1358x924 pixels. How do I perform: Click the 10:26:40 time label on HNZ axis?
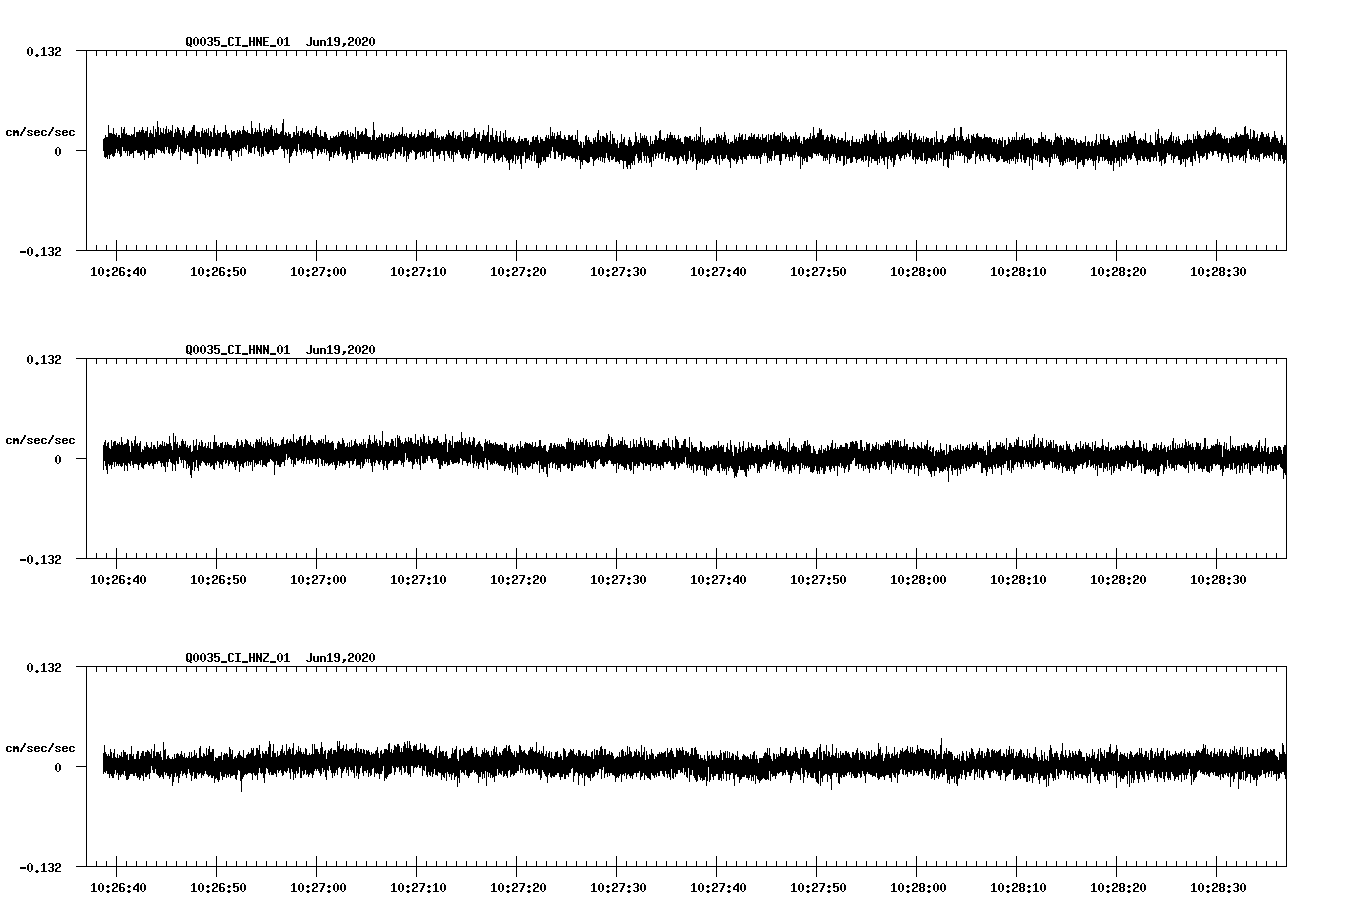coord(118,888)
